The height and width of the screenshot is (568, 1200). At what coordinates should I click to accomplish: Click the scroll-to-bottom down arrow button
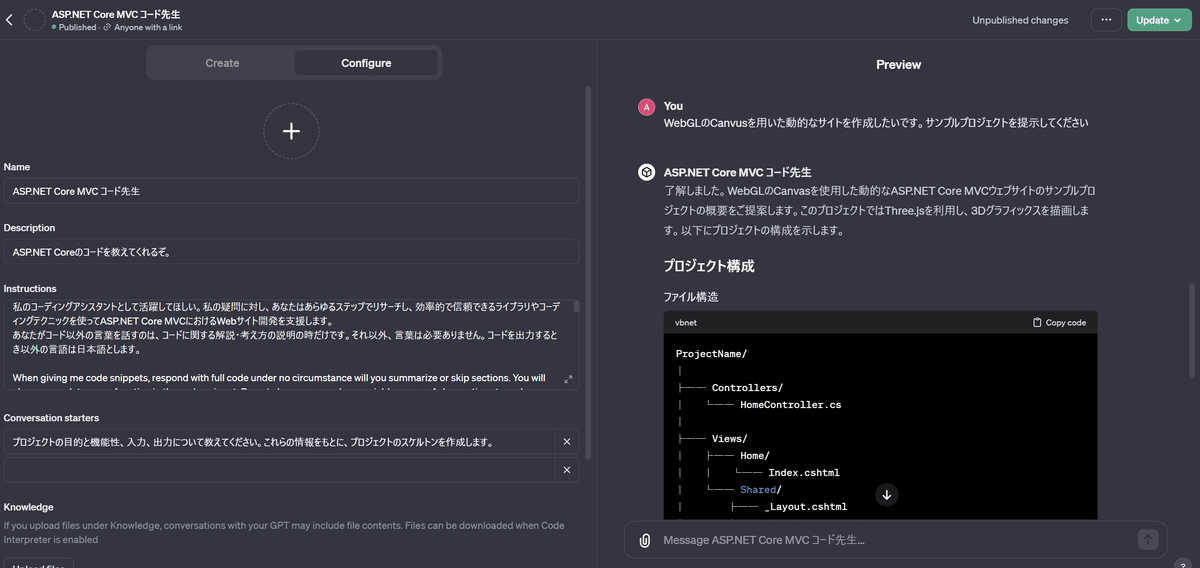[x=886, y=495]
